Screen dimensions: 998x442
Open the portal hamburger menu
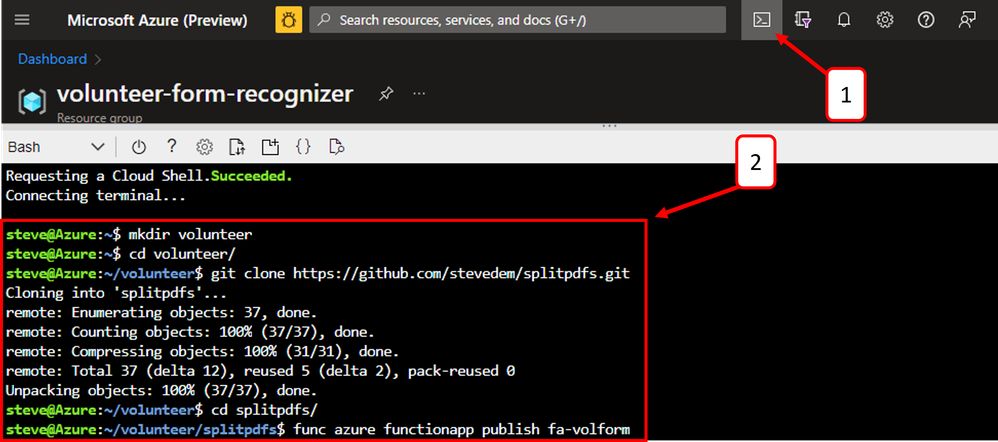[x=22, y=20]
